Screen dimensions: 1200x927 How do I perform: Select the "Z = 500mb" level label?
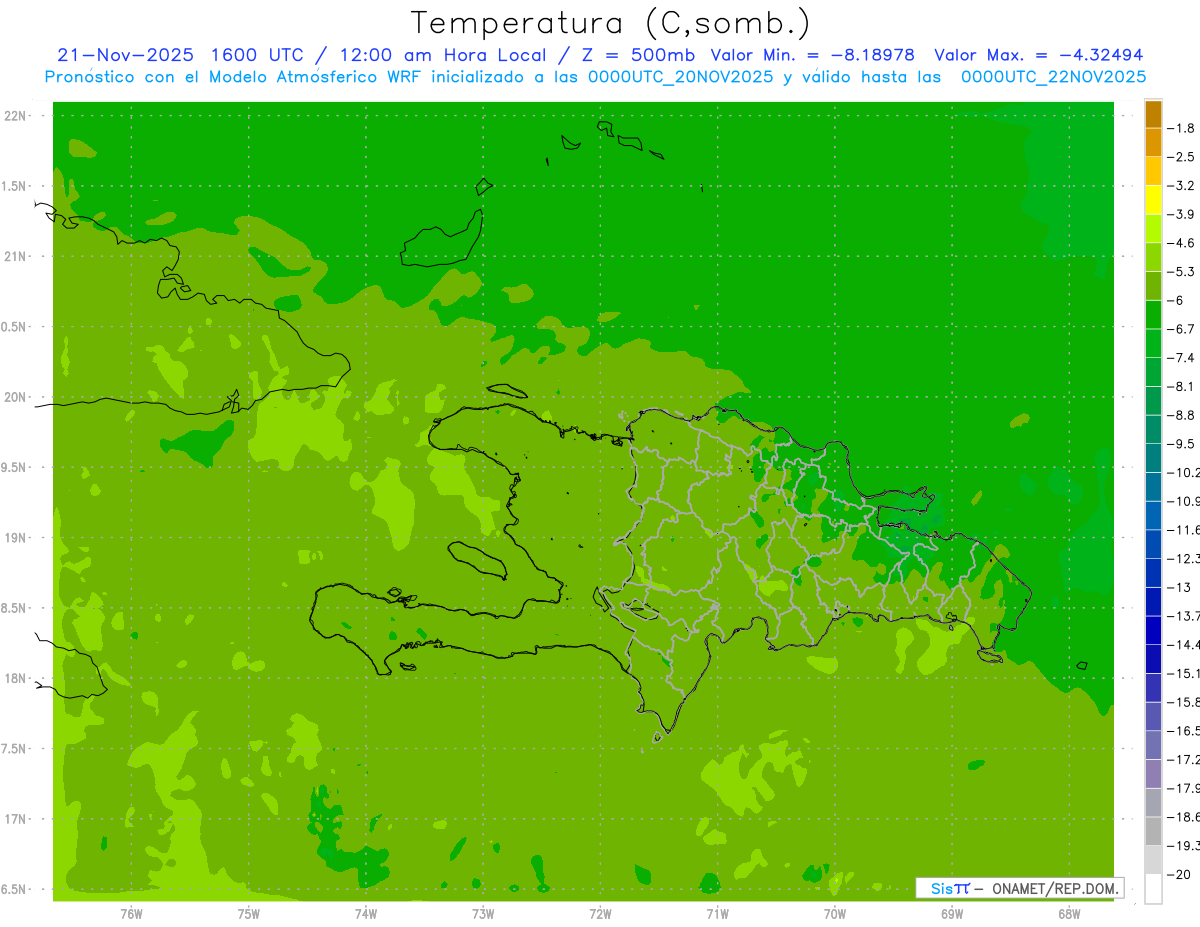tap(638, 55)
